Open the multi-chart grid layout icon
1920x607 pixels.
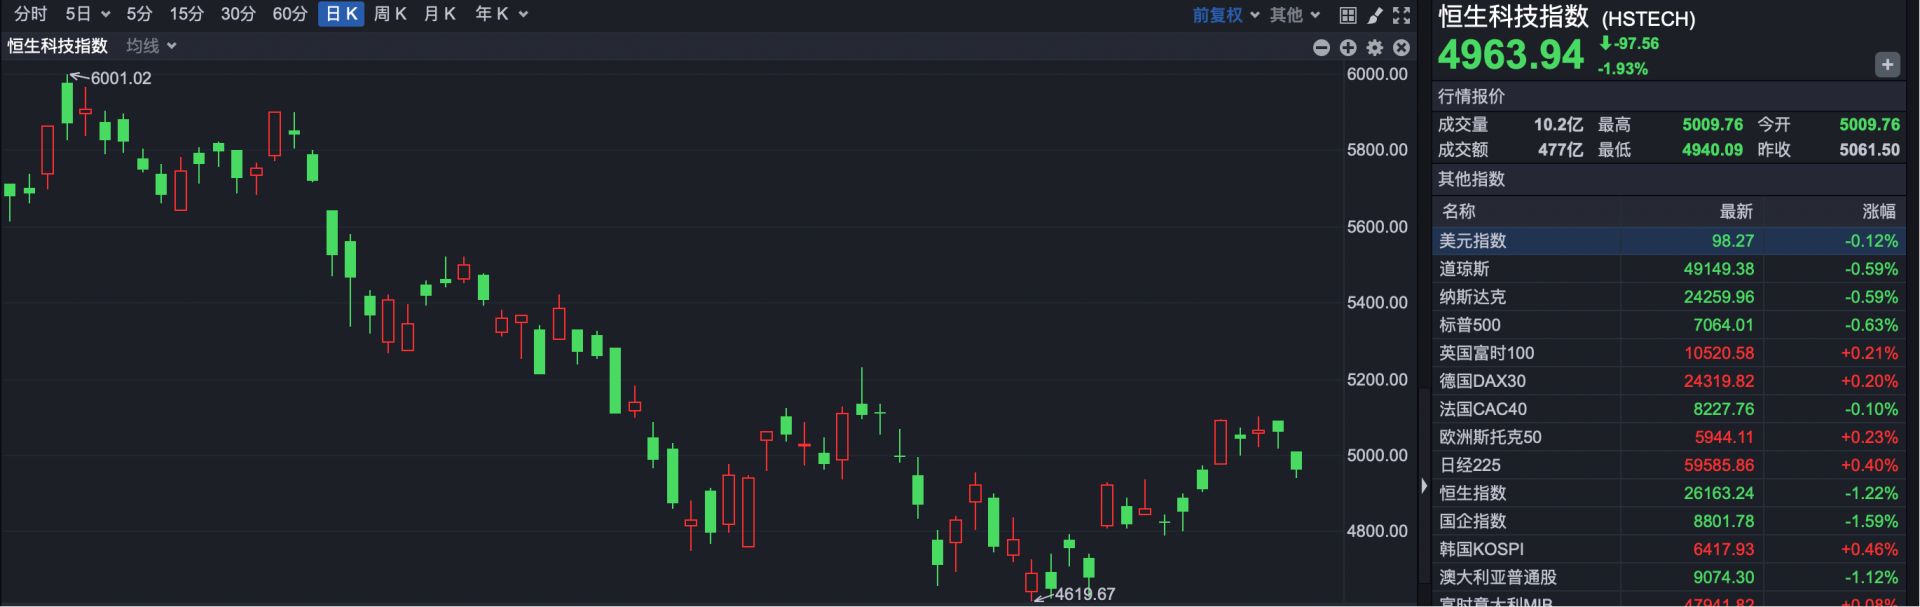coord(1348,15)
